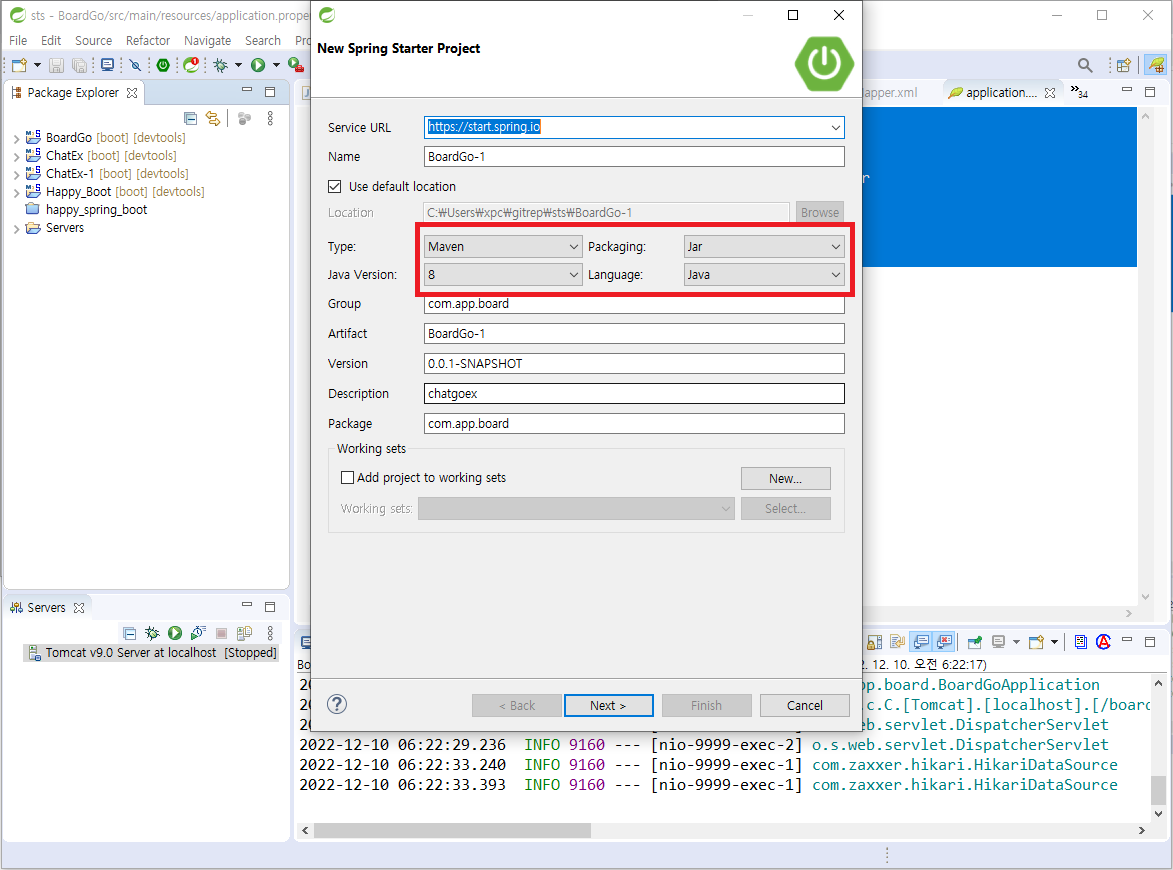The height and width of the screenshot is (870, 1173).
Task: Start the server in debug mode icon
Action: tap(152, 634)
